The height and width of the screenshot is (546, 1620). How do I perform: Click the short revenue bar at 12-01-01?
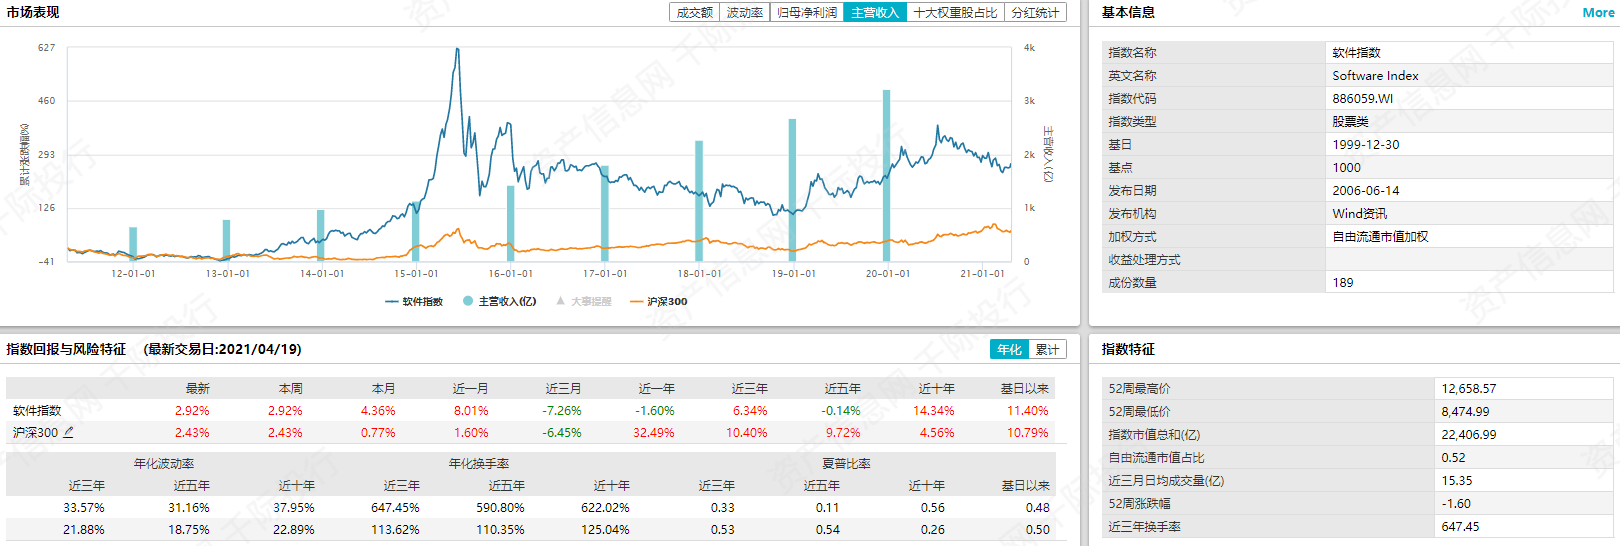coord(133,242)
